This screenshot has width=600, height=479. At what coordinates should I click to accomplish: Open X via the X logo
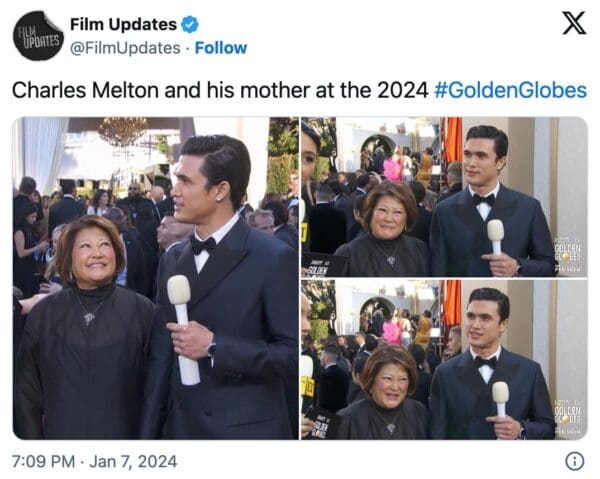[573, 24]
